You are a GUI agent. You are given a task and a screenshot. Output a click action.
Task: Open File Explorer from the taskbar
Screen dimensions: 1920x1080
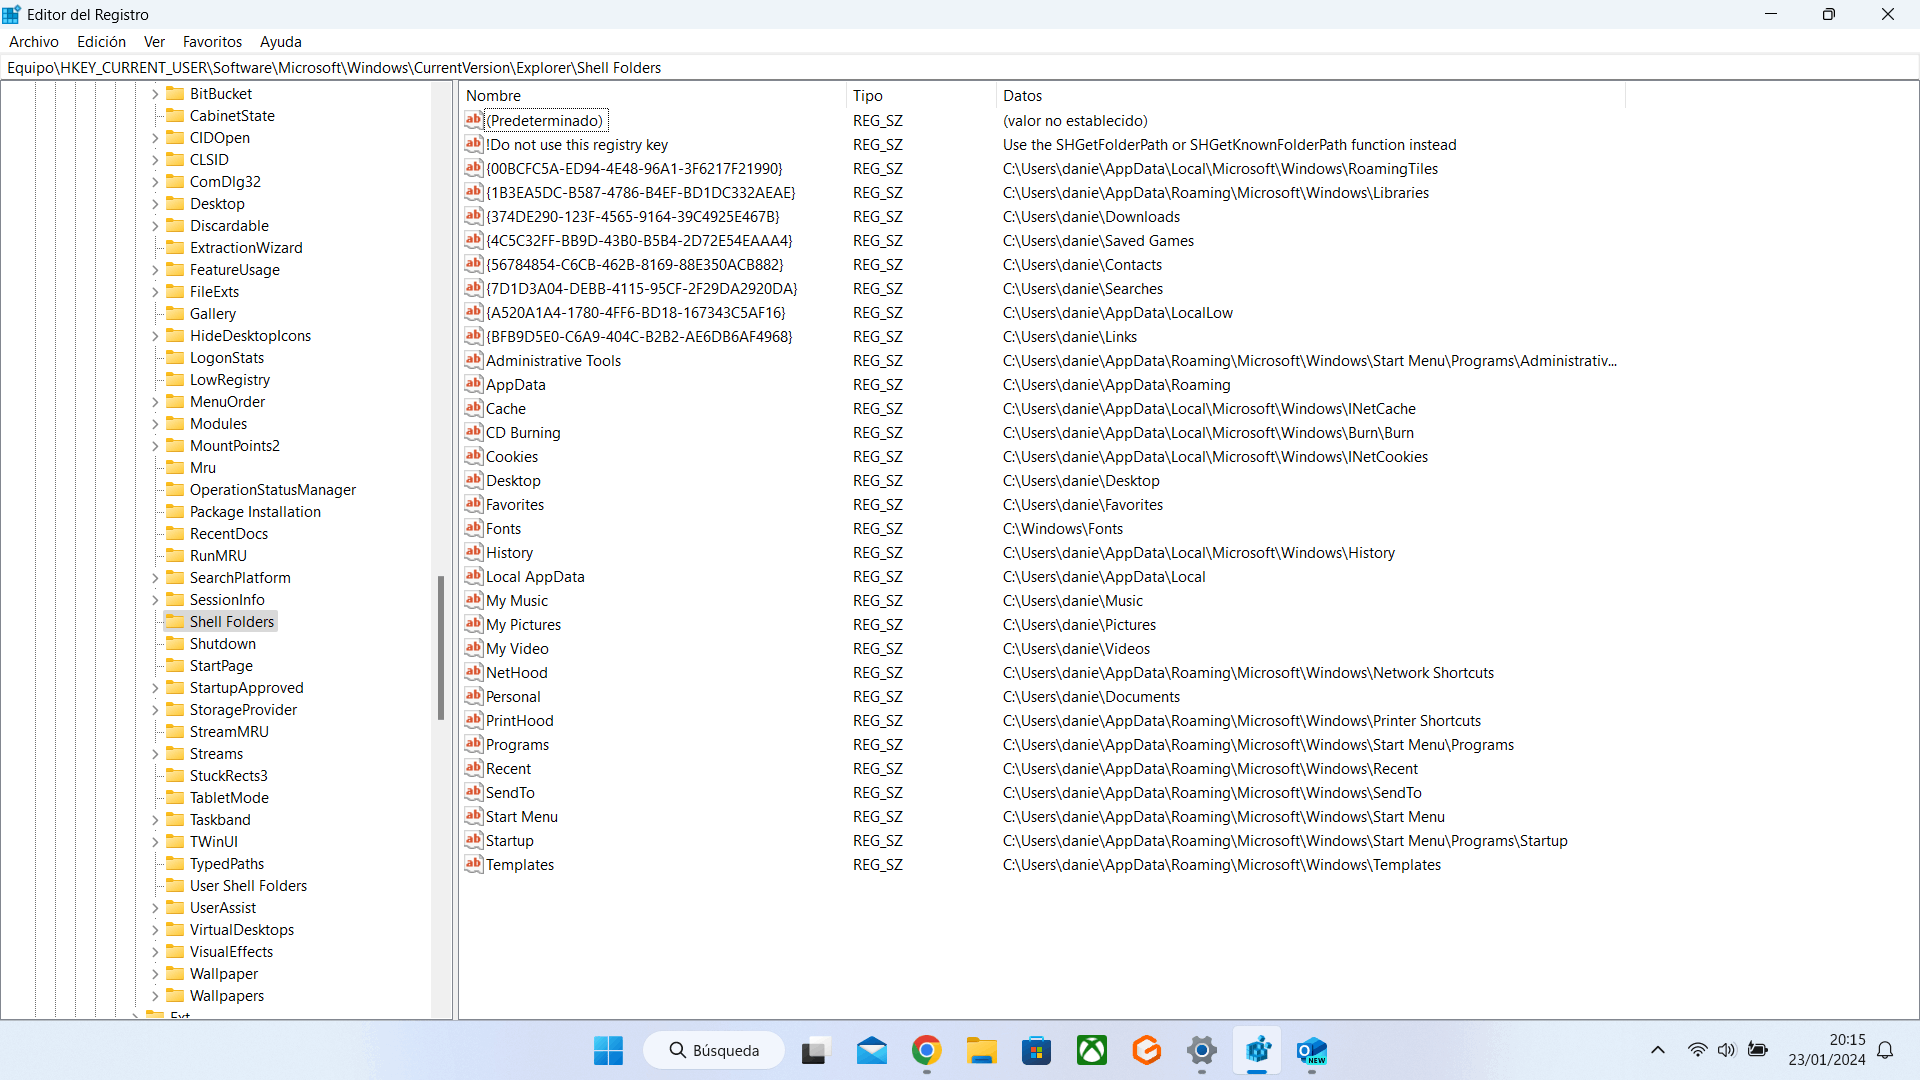981,1050
